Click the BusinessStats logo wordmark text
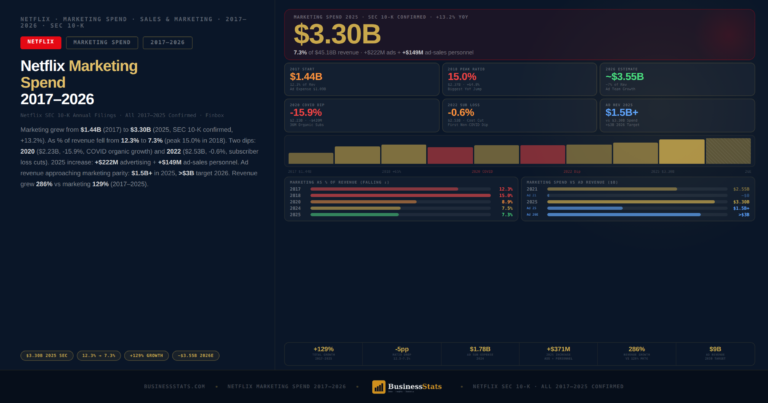 pyautogui.click(x=415, y=386)
